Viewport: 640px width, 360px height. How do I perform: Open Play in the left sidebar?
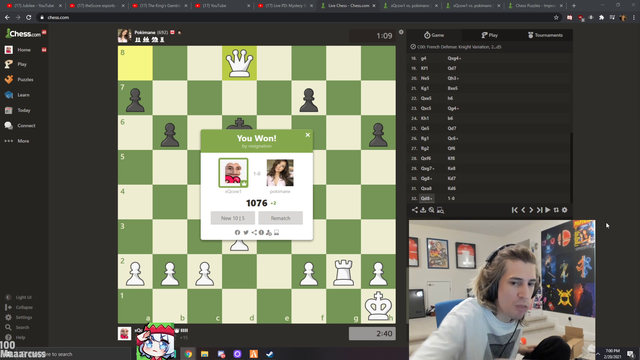[22, 64]
